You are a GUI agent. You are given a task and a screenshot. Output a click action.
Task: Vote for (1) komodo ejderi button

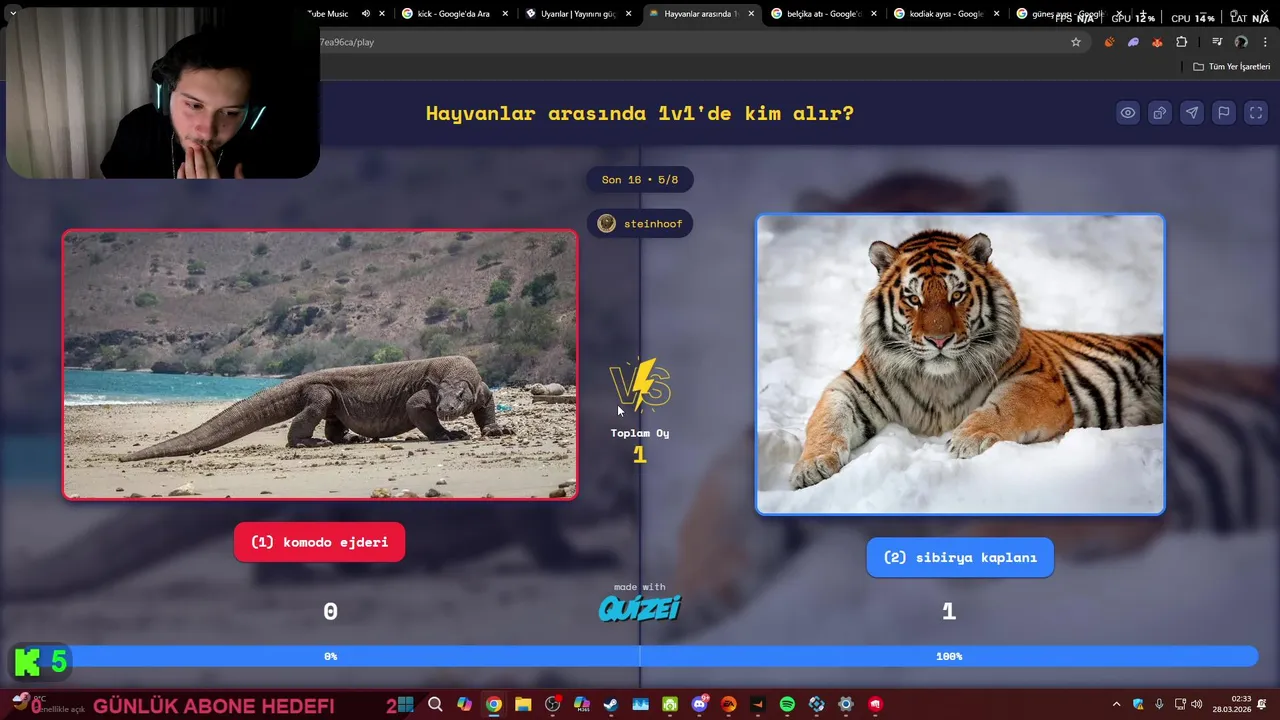pos(320,542)
